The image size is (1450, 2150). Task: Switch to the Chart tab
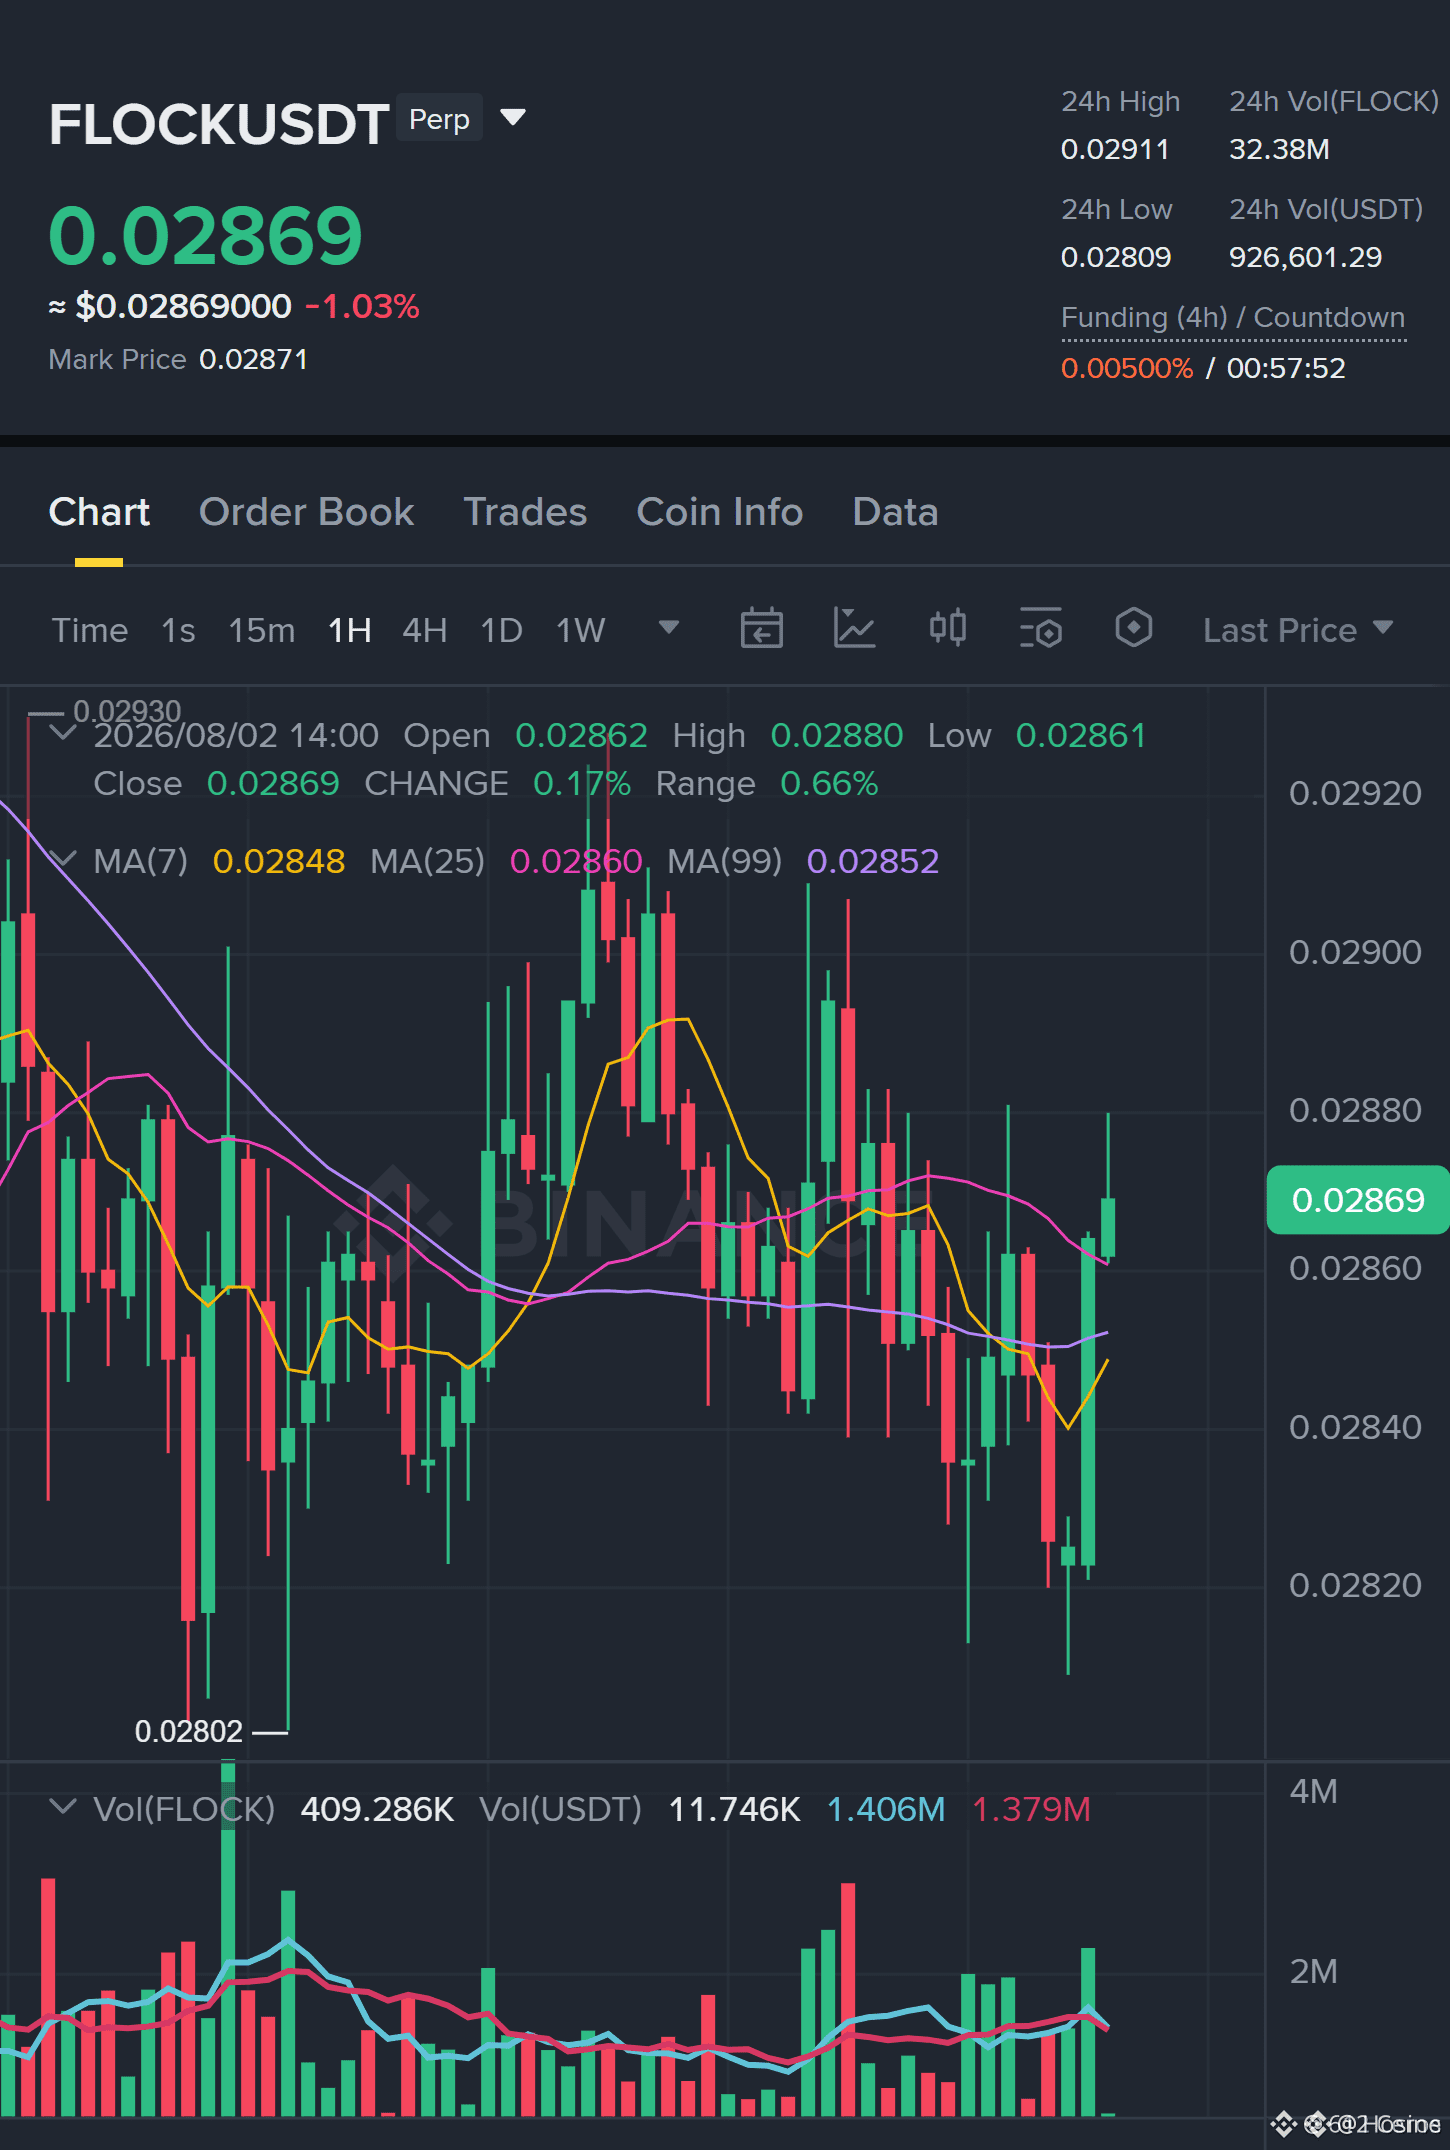click(99, 512)
